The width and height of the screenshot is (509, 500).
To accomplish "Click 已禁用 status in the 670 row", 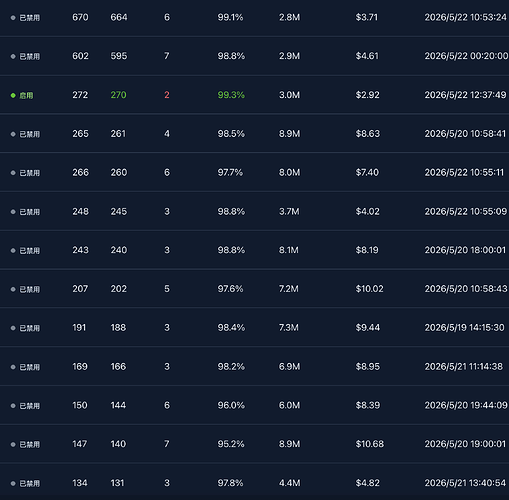I will click(25, 18).
